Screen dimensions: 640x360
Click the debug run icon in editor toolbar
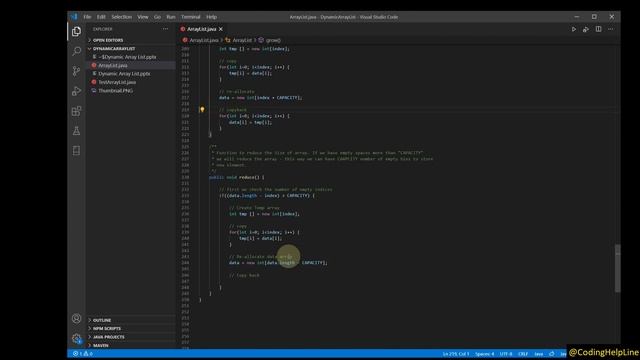tap(586, 29)
